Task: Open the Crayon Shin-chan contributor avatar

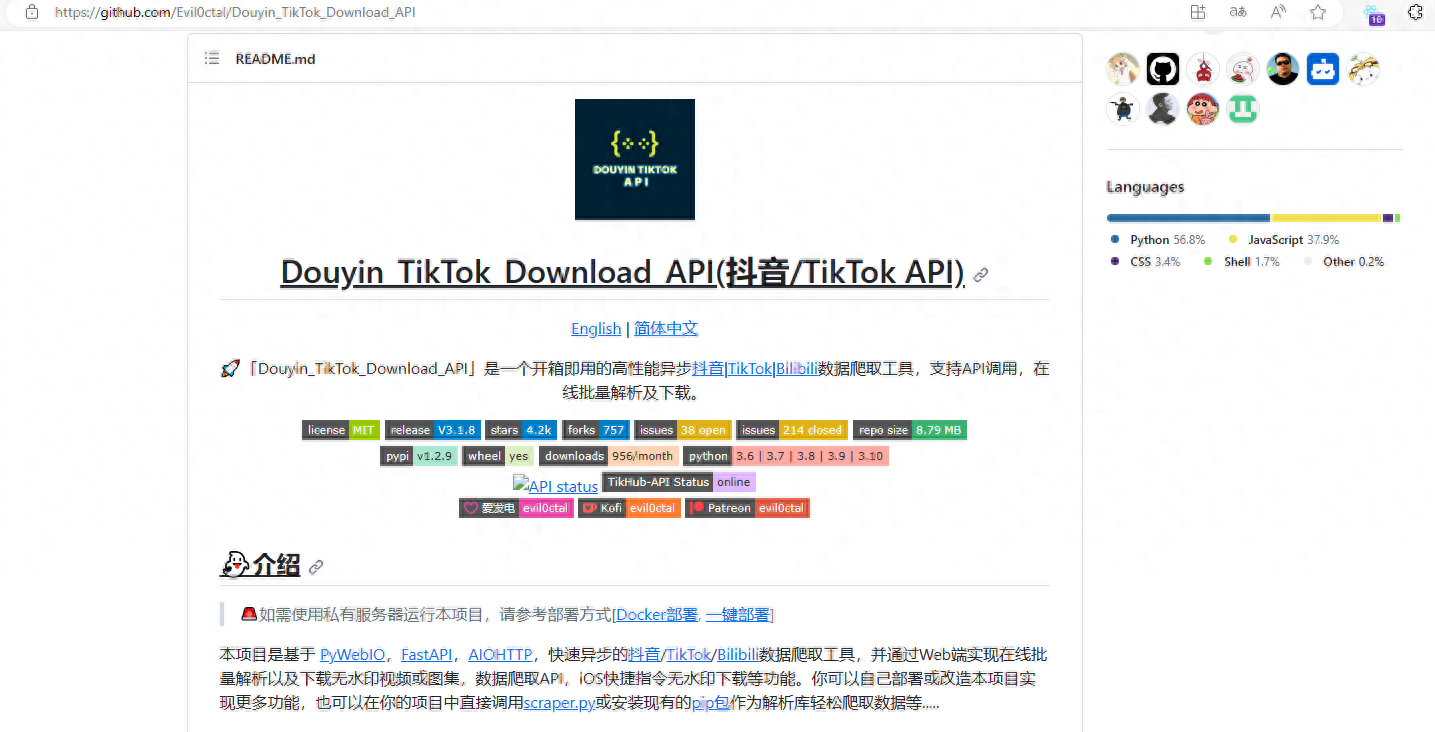Action: pyautogui.click(x=1203, y=109)
